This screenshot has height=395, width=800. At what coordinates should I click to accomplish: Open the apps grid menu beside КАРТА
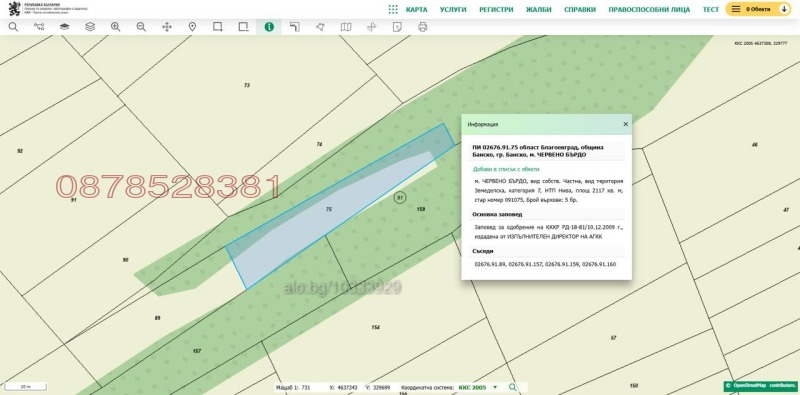[393, 9]
